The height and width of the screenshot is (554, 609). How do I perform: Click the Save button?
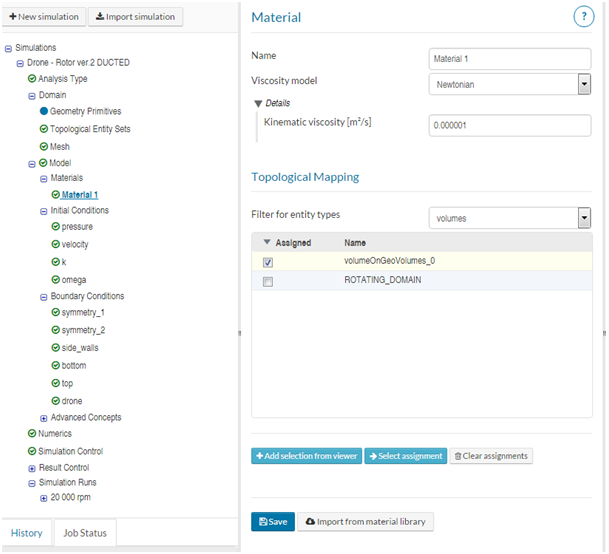(272, 521)
